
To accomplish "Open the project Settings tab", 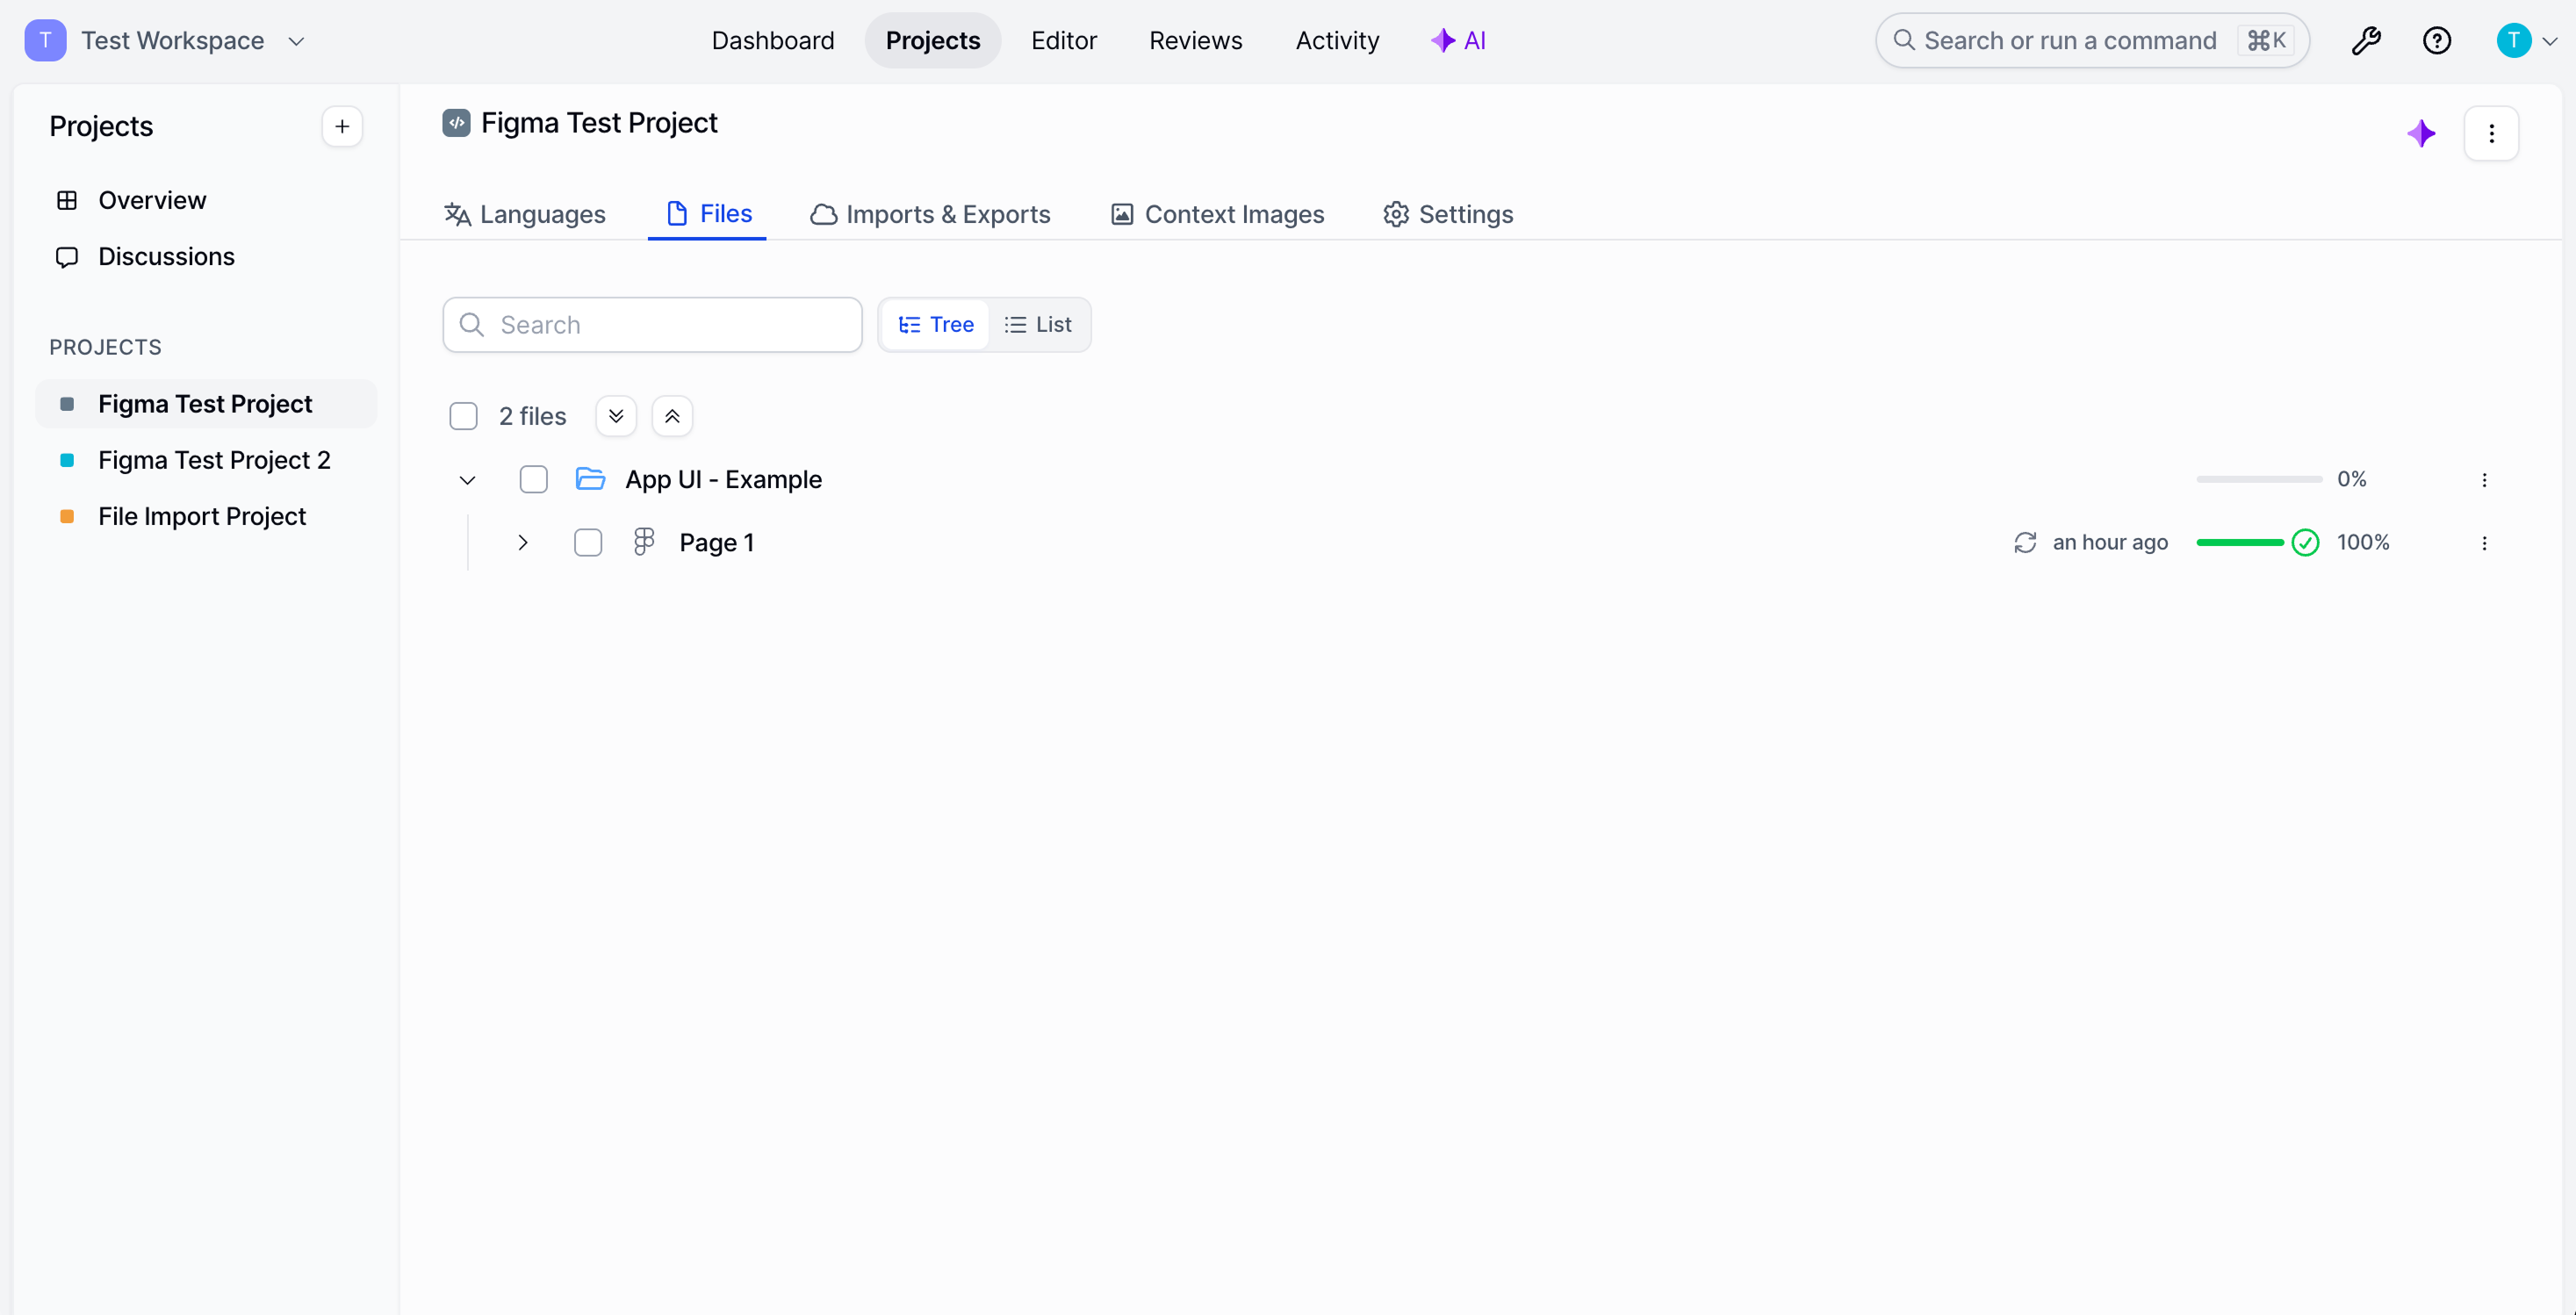I will (1448, 215).
